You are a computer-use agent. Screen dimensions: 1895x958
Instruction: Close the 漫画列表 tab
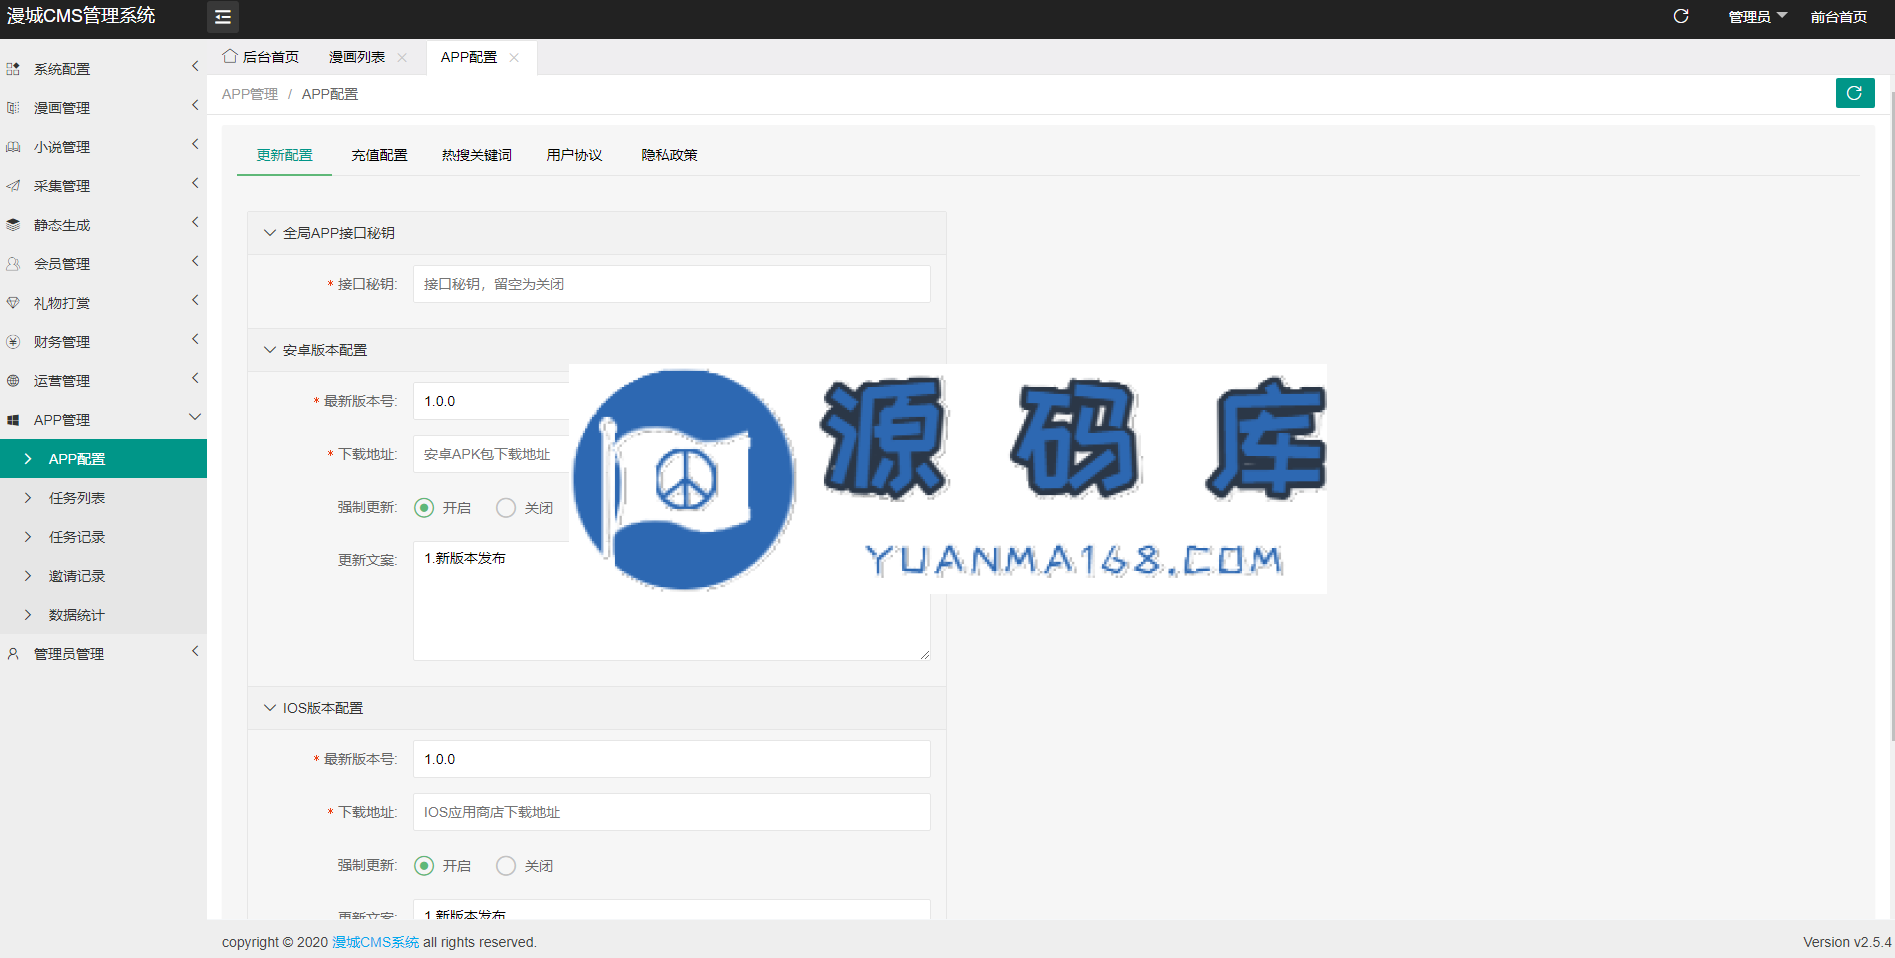pyautogui.click(x=402, y=57)
